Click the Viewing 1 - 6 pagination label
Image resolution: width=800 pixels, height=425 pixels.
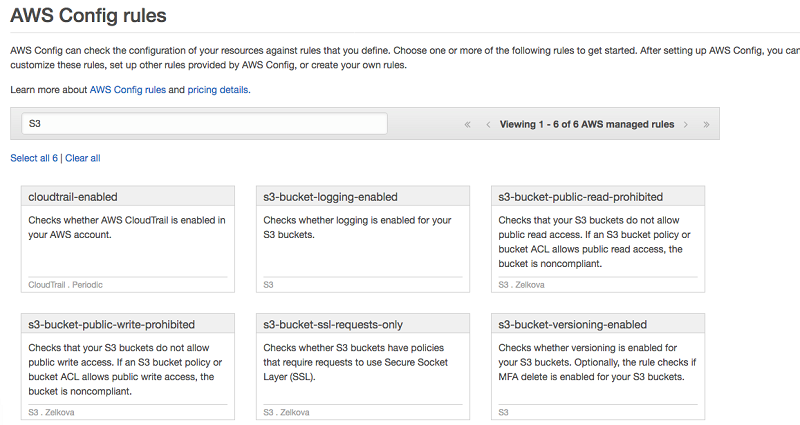(x=587, y=125)
